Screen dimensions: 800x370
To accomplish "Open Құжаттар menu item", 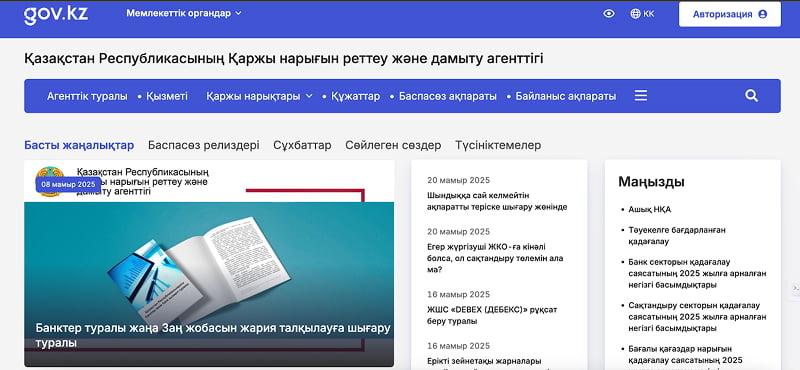I will [x=356, y=96].
